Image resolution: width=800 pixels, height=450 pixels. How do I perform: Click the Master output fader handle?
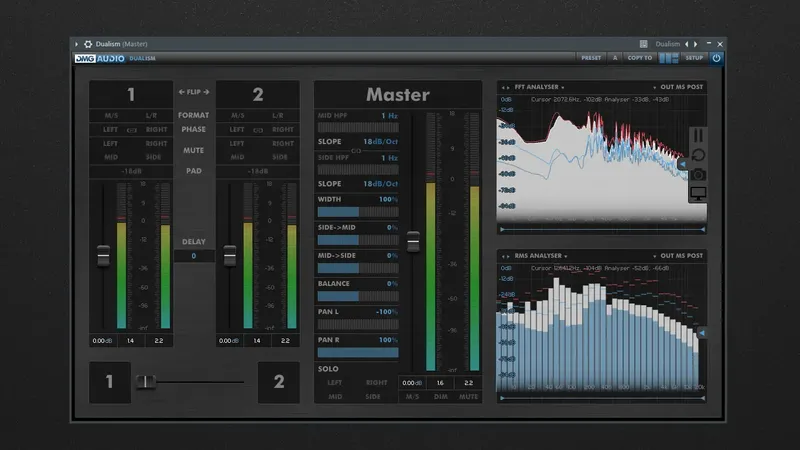413,241
